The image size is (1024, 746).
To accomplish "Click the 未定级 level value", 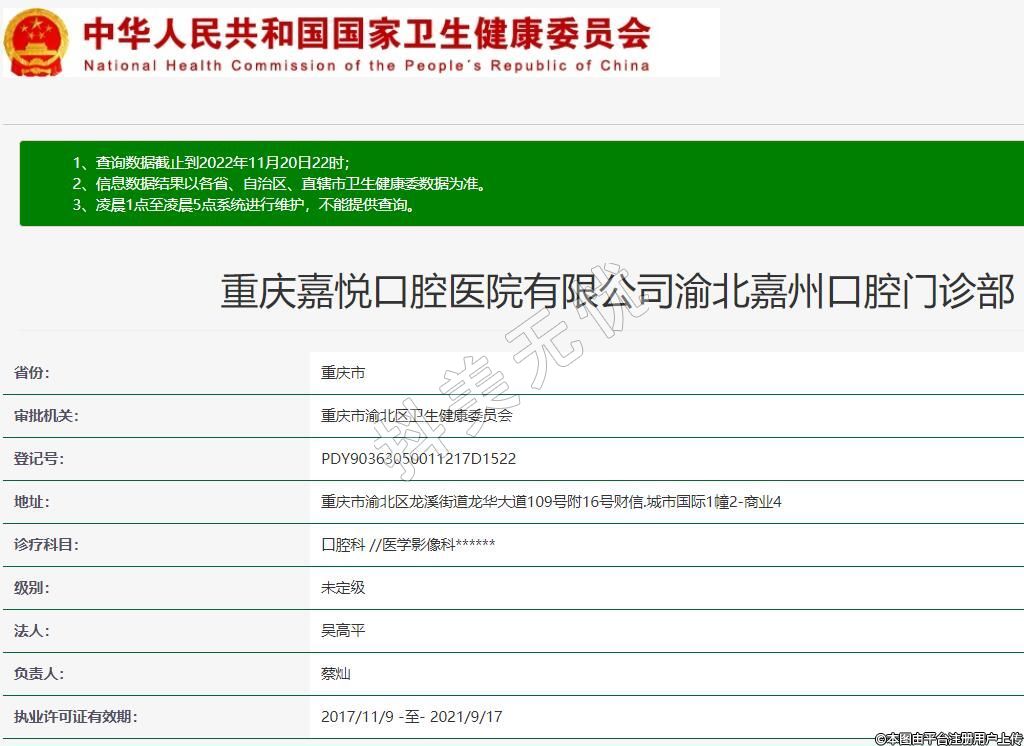I will (343, 588).
